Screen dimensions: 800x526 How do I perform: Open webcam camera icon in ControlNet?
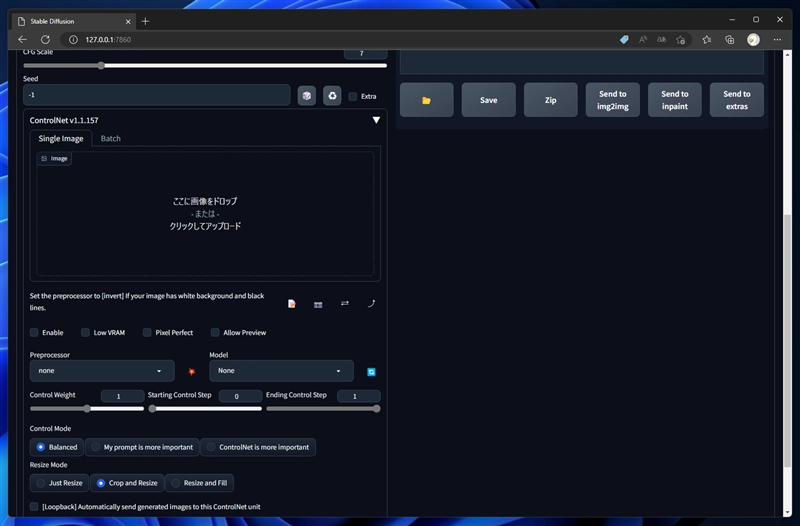tap(318, 304)
